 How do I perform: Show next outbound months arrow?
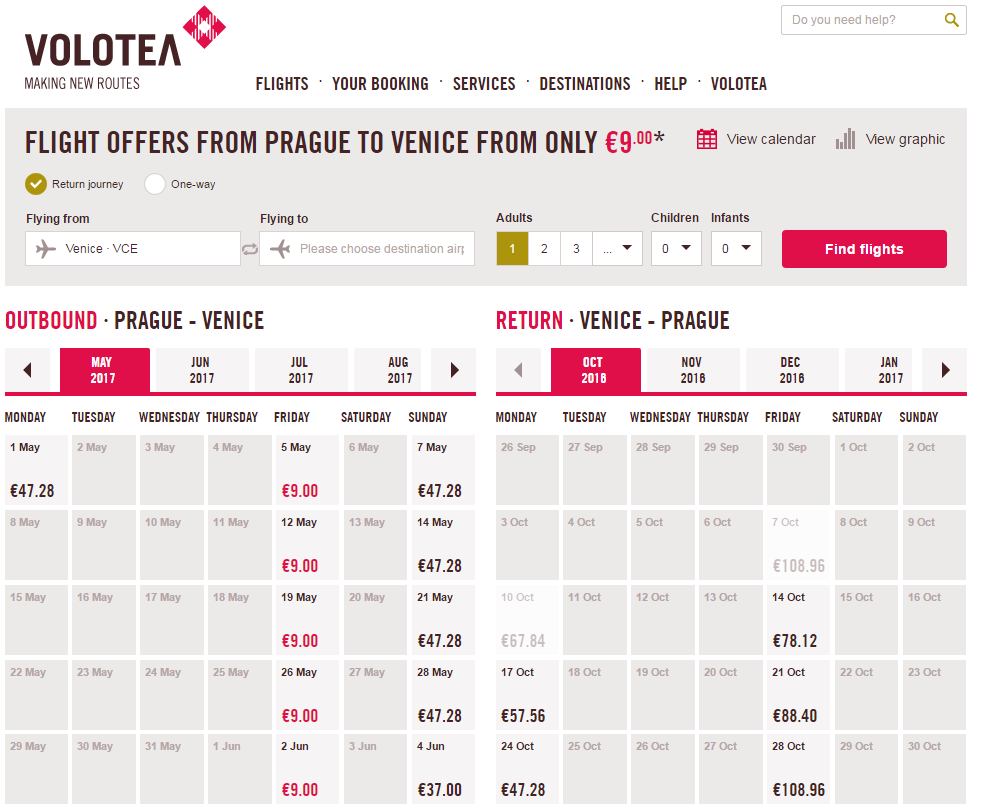point(455,370)
